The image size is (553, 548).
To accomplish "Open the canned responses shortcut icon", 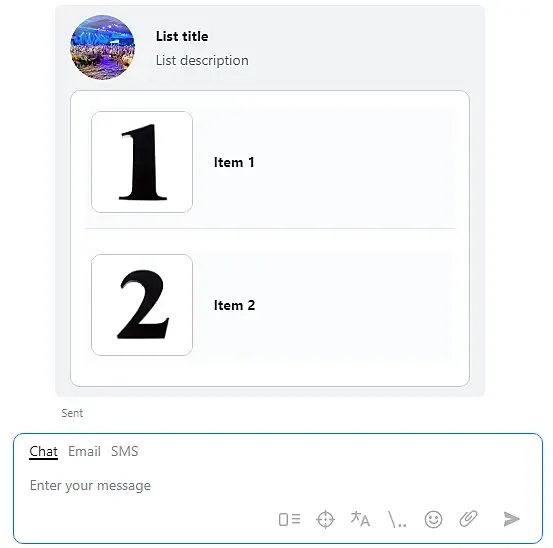I will coord(397,519).
